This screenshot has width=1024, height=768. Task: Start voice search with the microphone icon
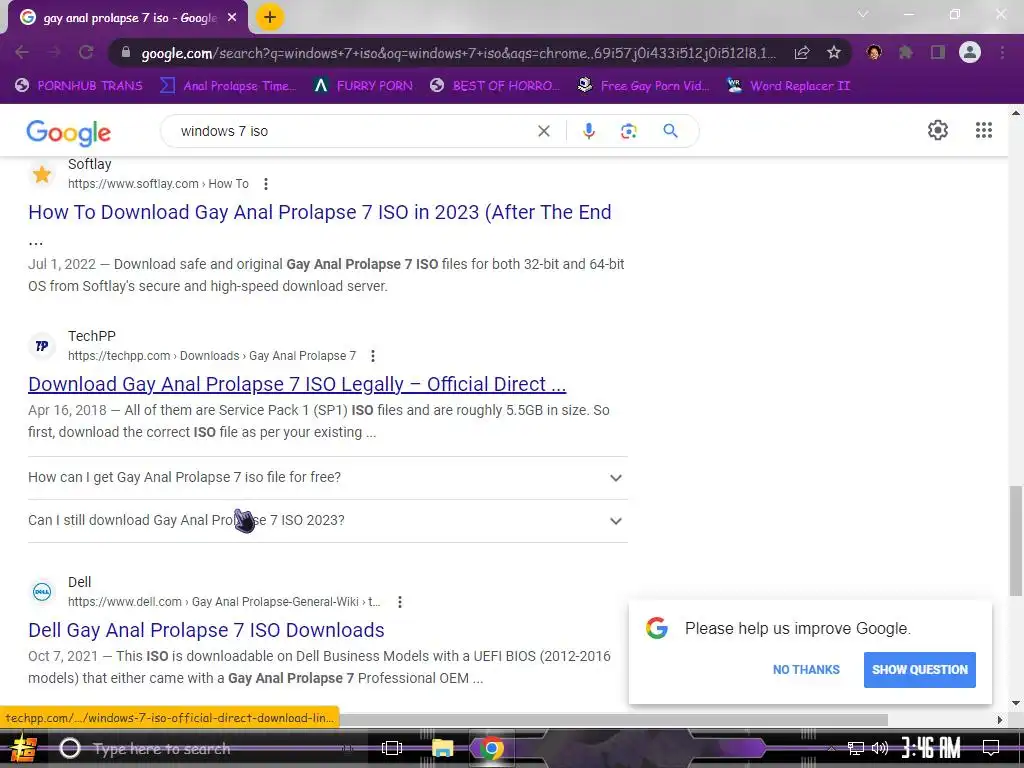click(588, 131)
